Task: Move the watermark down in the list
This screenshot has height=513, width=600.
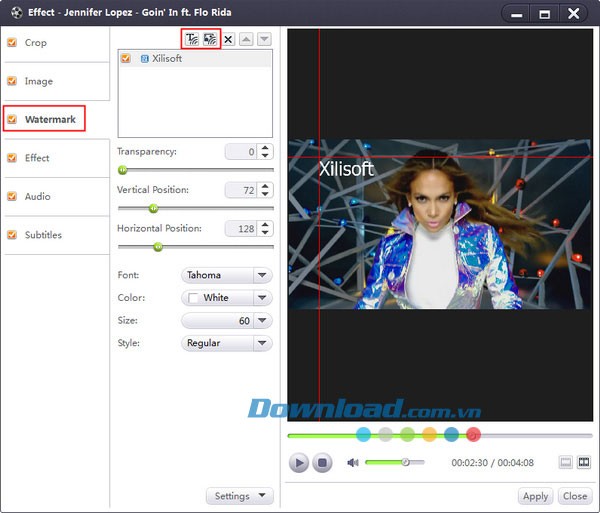Action: (264, 39)
